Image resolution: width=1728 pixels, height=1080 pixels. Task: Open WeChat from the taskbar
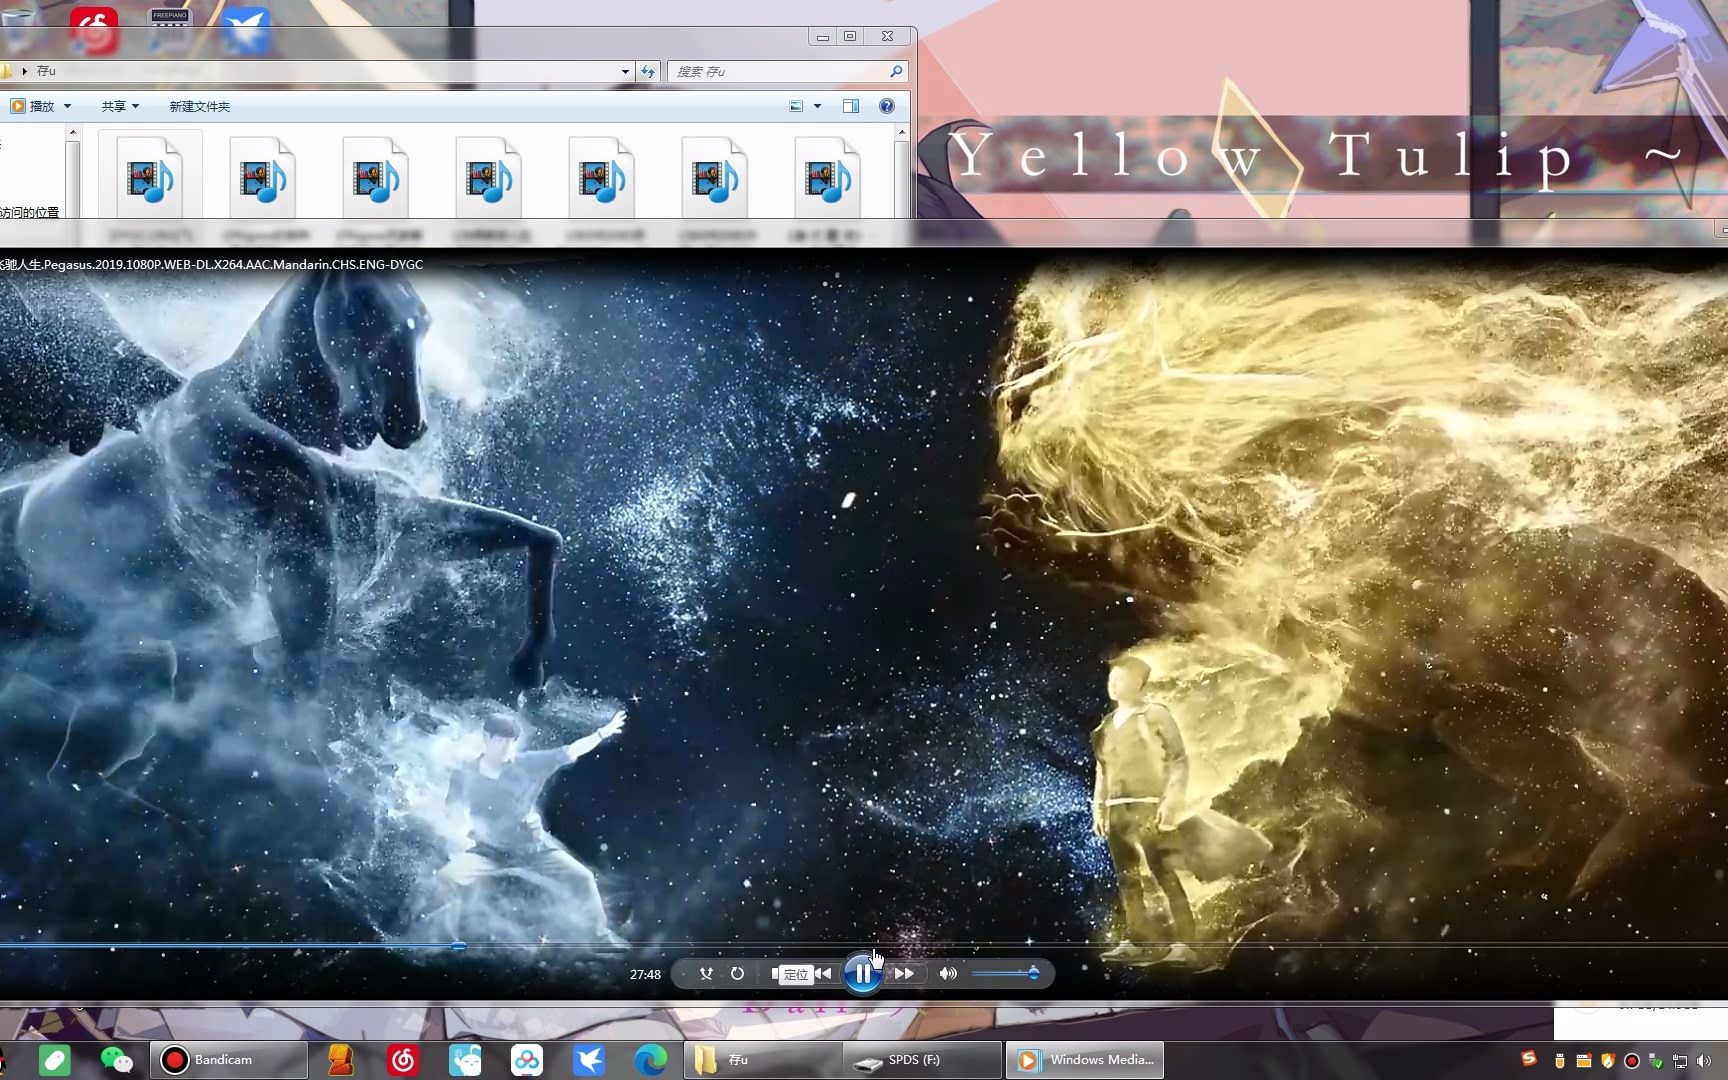tap(116, 1060)
